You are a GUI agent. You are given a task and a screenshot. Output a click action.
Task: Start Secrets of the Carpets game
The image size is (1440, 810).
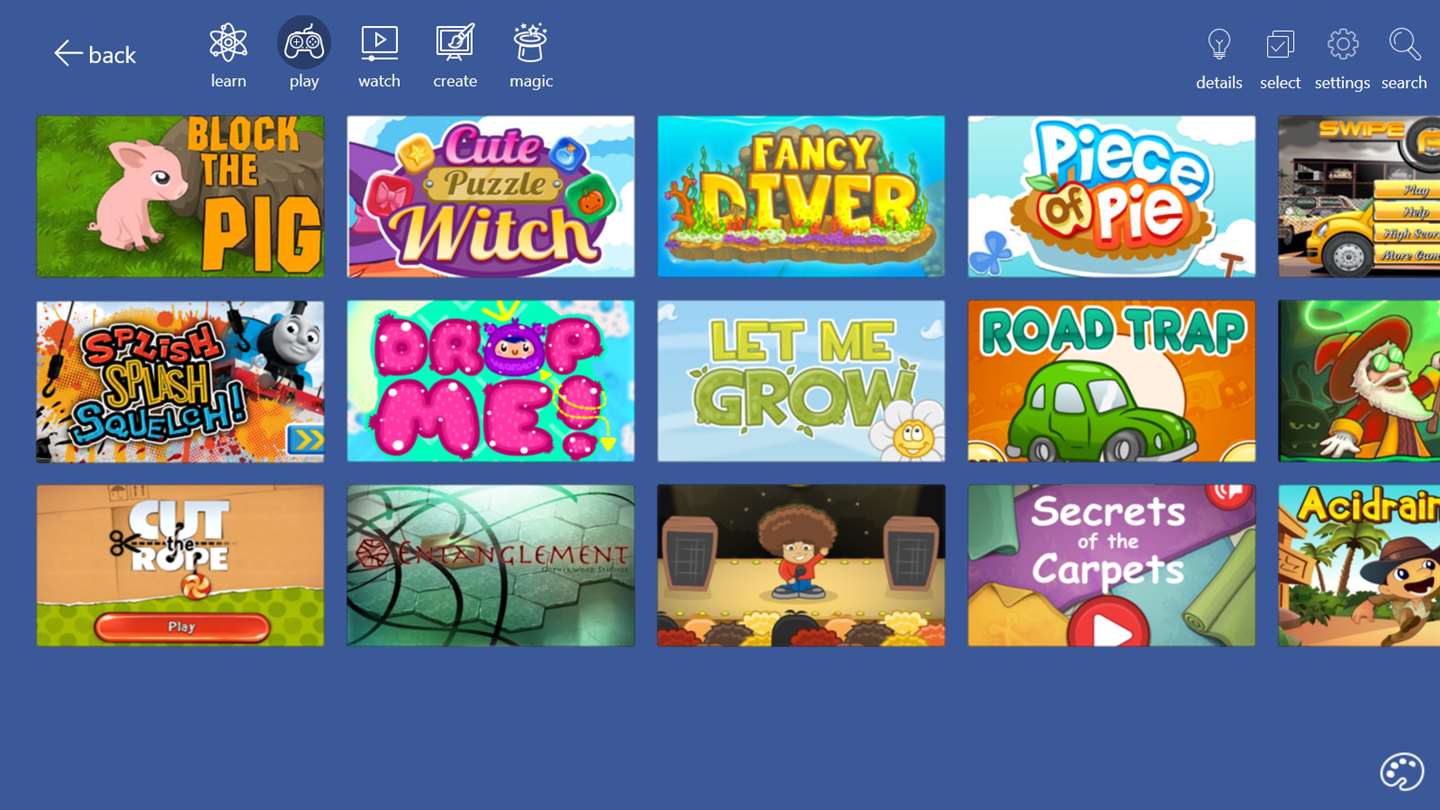tap(1112, 565)
